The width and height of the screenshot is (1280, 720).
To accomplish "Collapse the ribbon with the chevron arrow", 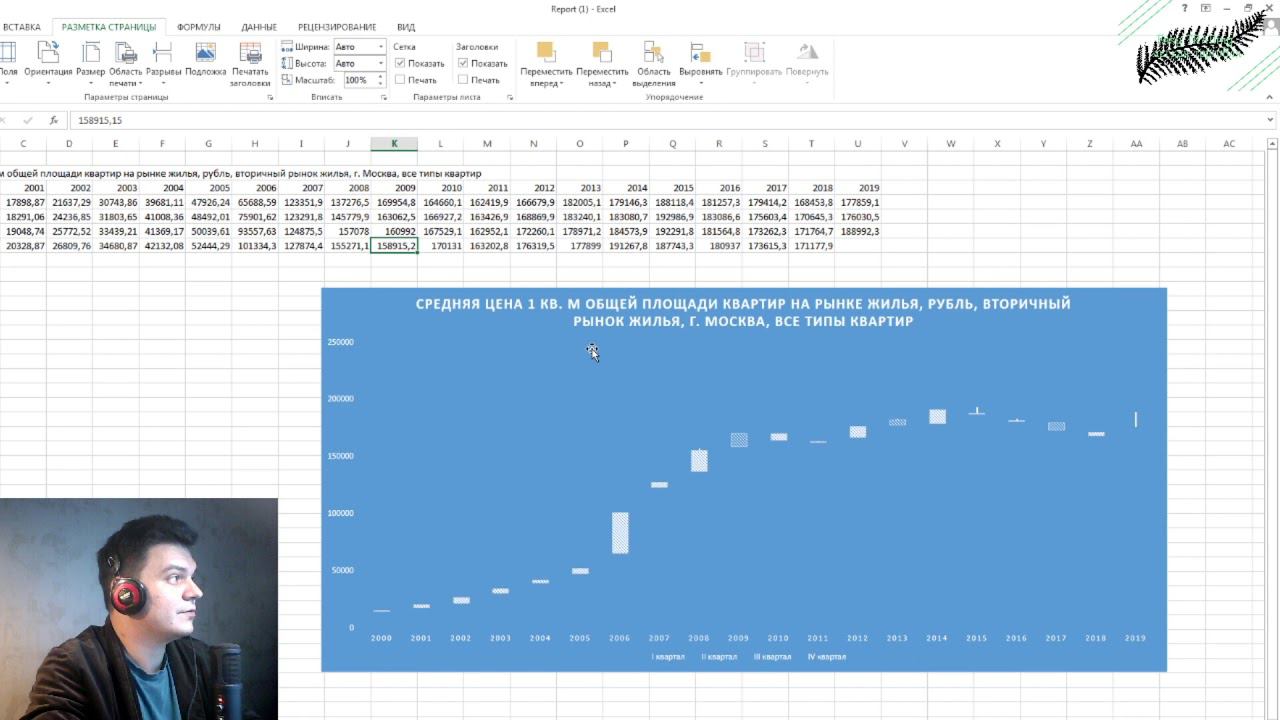I will pos(1270,98).
